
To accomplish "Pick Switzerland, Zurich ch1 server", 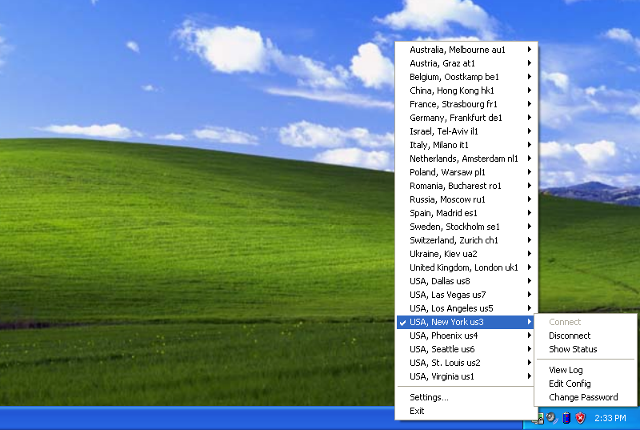I will (466, 240).
